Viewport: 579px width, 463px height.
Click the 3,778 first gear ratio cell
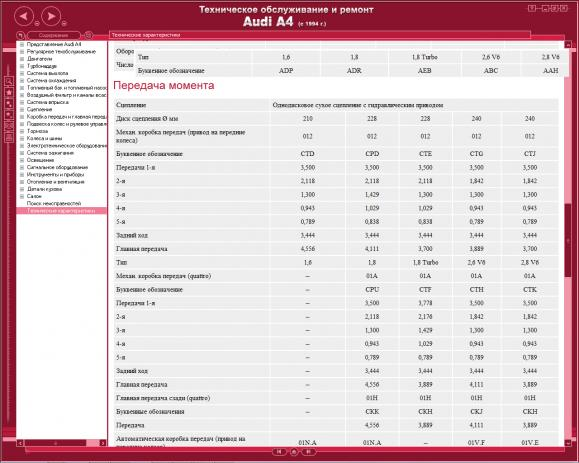point(425,303)
